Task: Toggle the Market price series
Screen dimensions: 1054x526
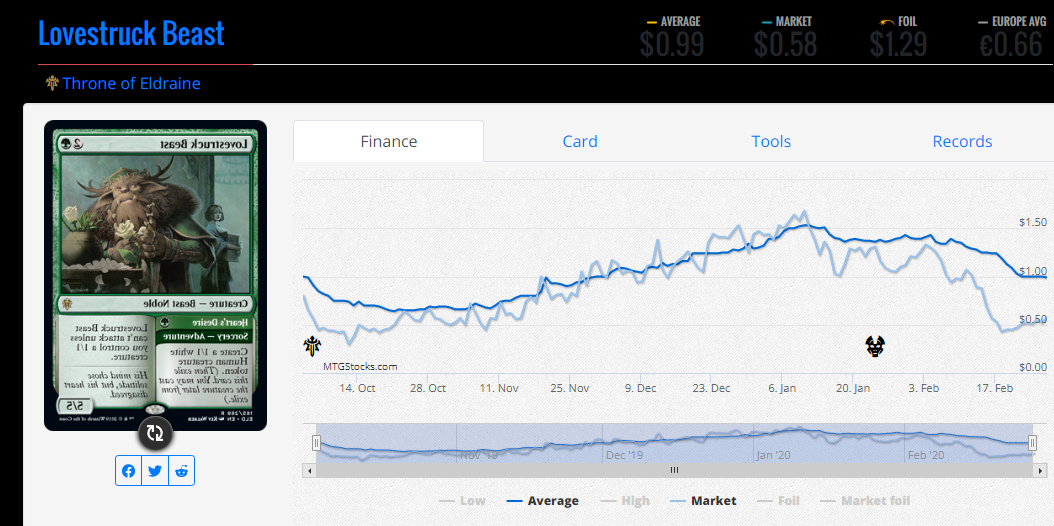Action: [703, 500]
